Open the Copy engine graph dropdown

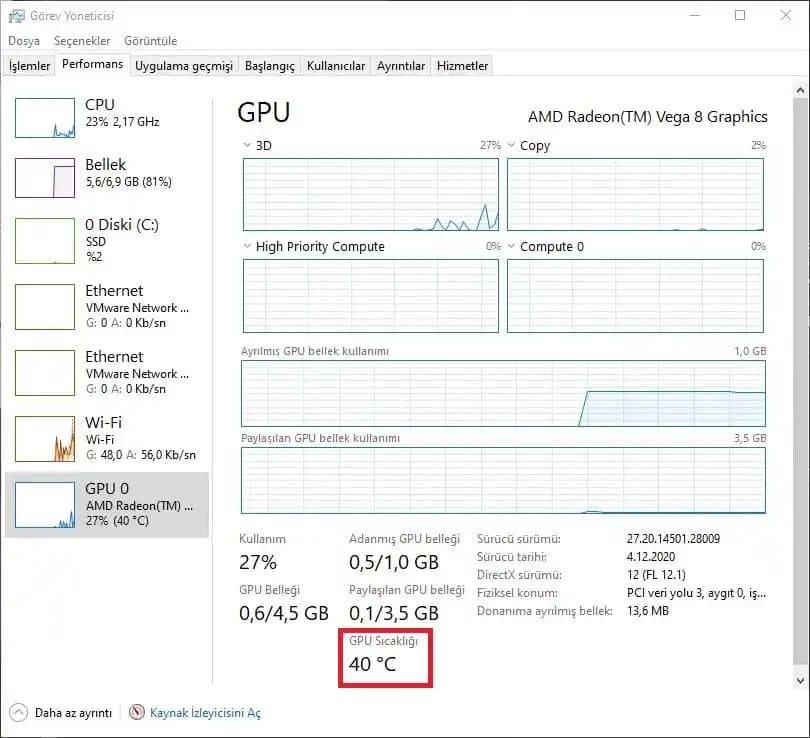512,146
